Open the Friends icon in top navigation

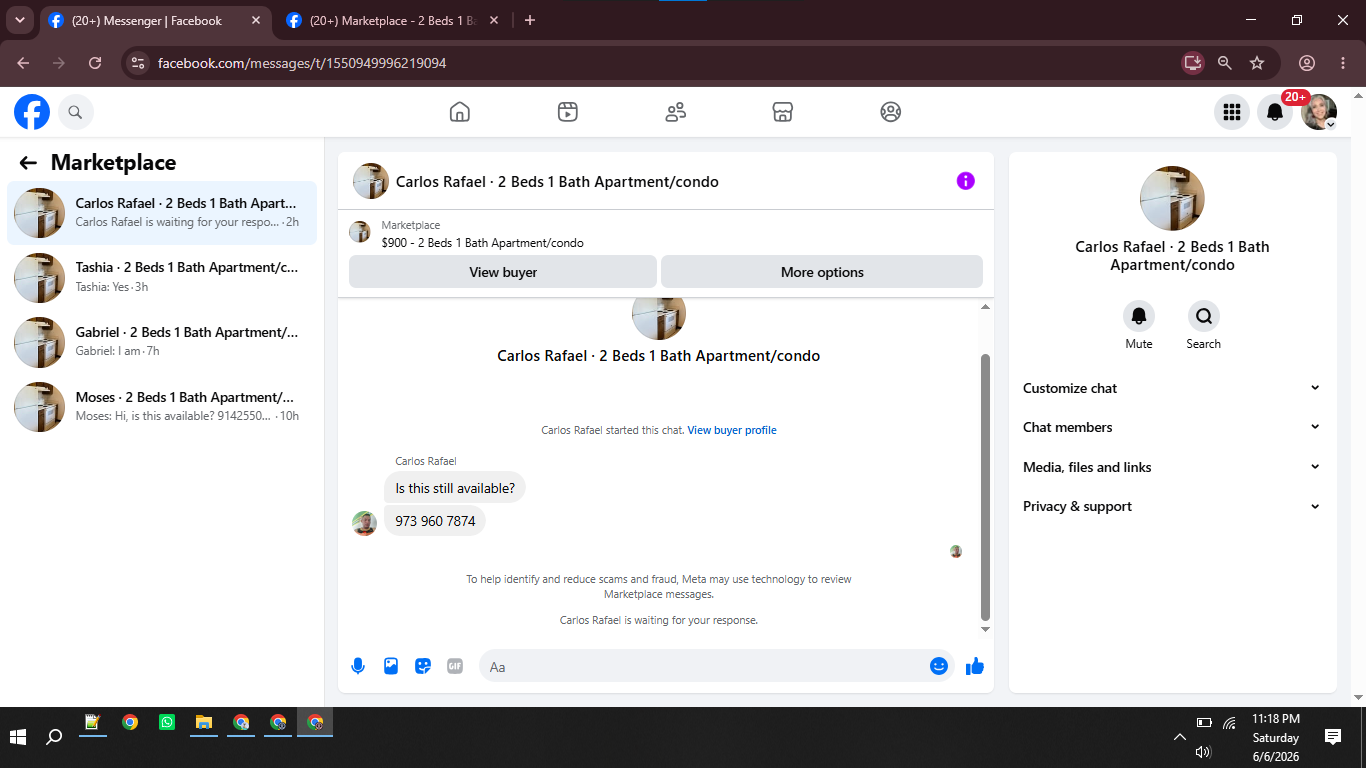click(676, 112)
